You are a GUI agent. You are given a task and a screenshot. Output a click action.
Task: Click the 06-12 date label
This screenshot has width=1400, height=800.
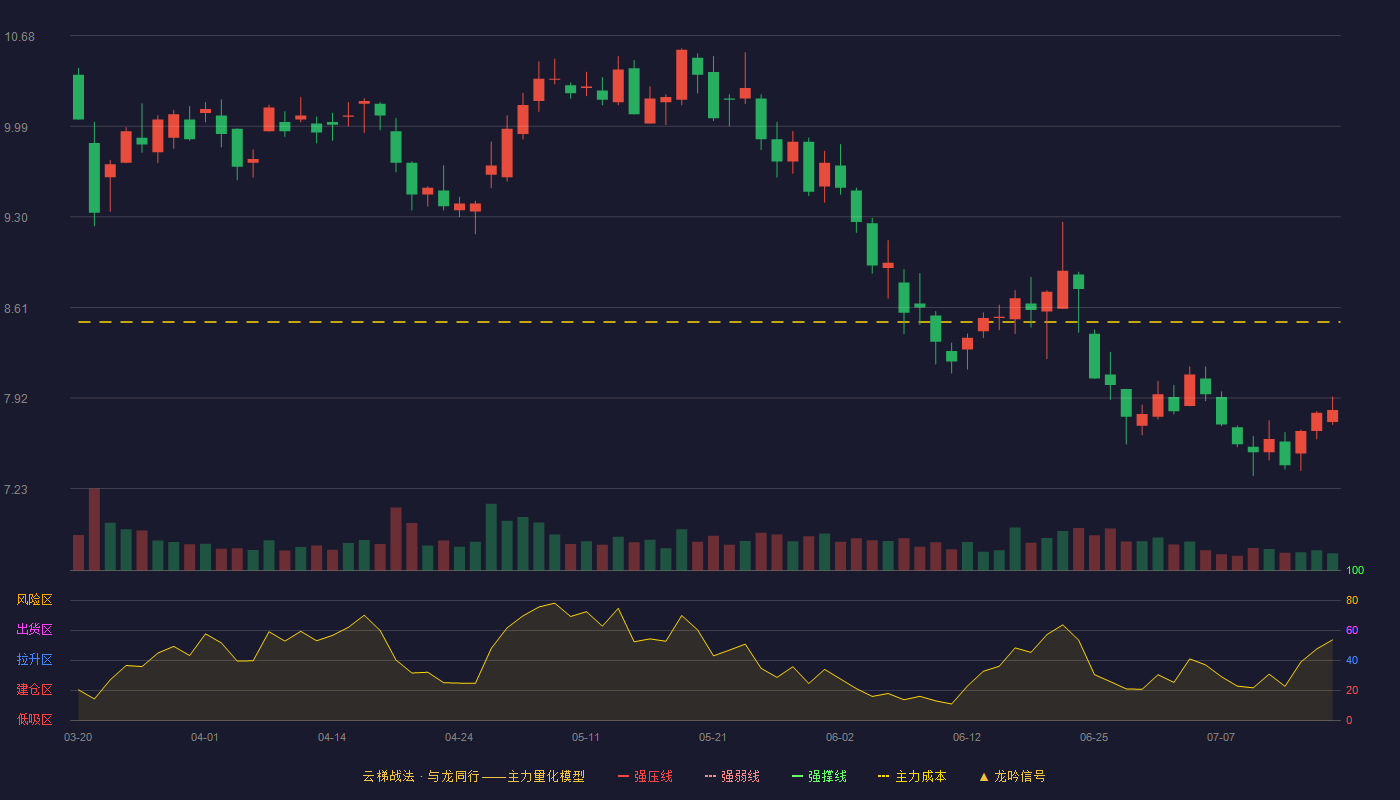[x=967, y=737]
